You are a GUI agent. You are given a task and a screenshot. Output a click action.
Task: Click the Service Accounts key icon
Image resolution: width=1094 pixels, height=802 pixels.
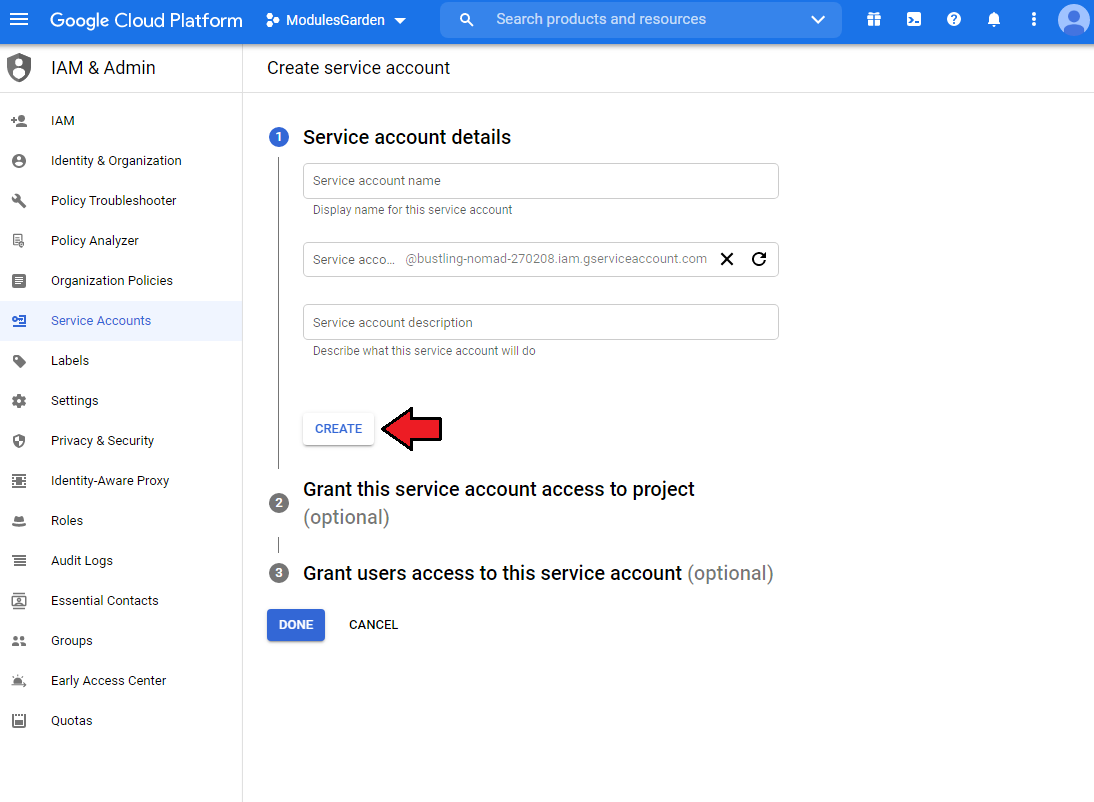(x=19, y=321)
